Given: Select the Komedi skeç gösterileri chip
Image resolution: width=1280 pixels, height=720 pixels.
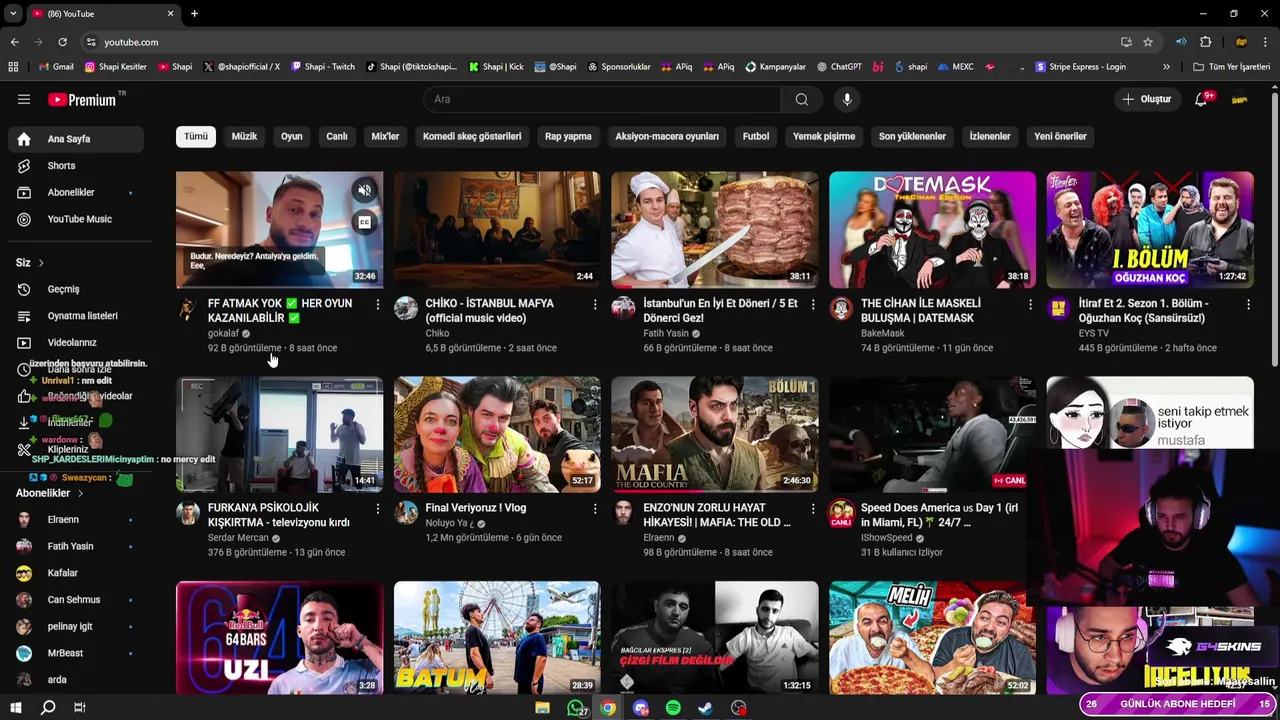Looking at the screenshot, I should pos(472,136).
